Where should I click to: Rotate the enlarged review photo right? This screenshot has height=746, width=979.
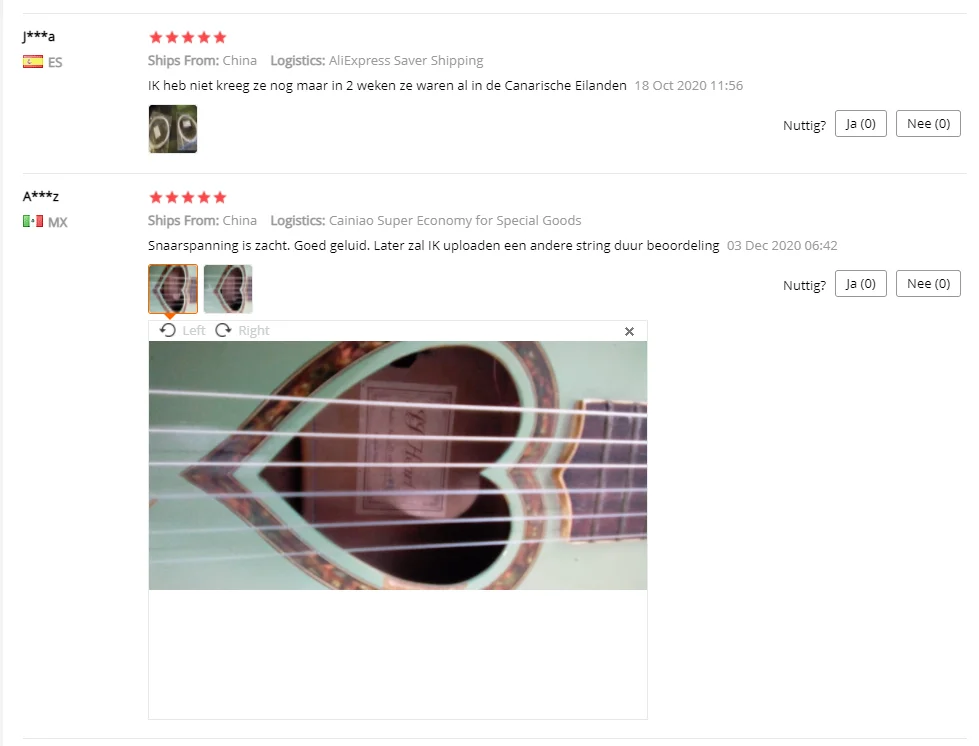pos(242,330)
